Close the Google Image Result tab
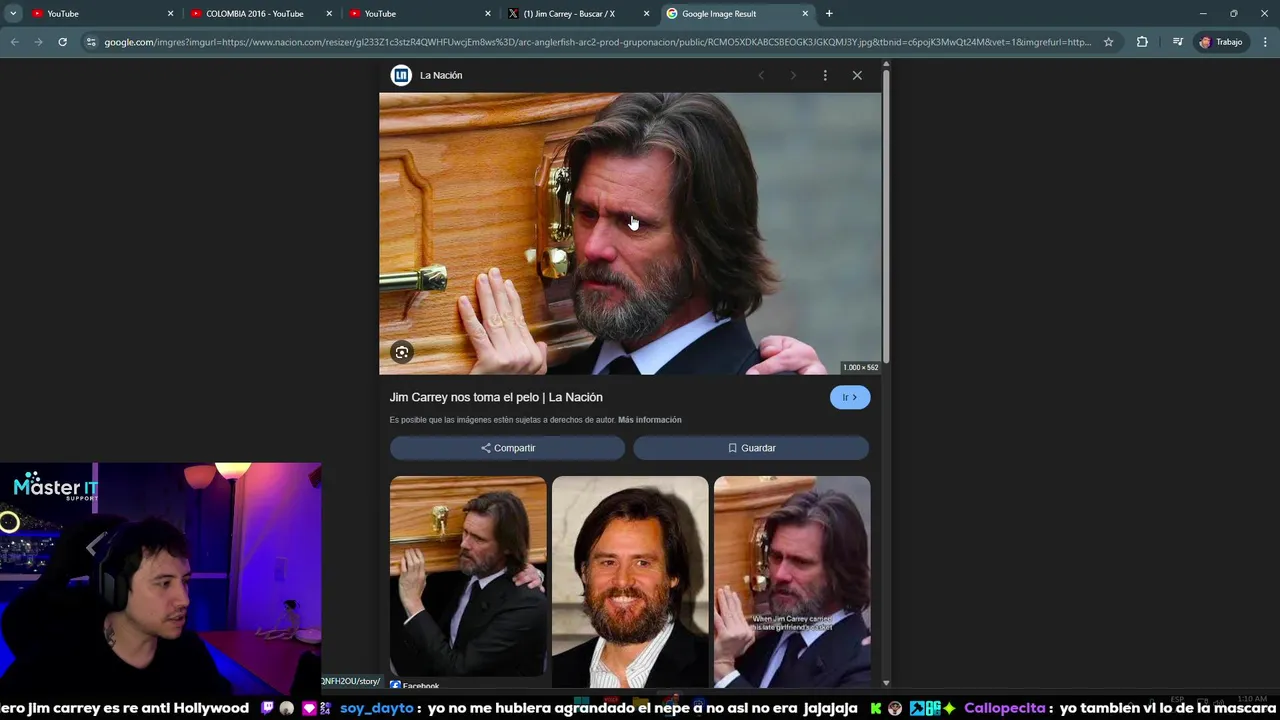The height and width of the screenshot is (720, 1280). pos(805,14)
